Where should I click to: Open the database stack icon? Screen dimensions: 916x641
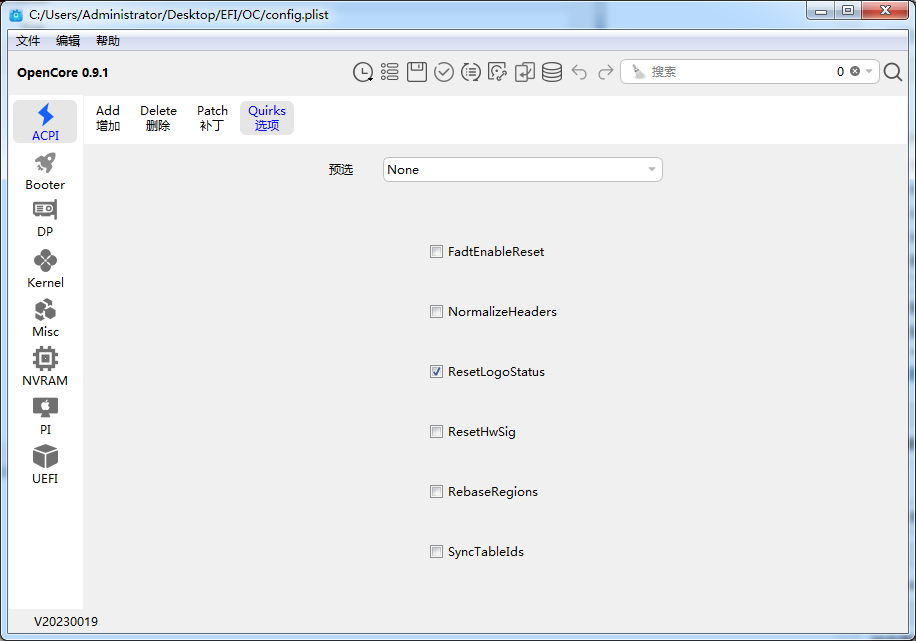click(552, 72)
